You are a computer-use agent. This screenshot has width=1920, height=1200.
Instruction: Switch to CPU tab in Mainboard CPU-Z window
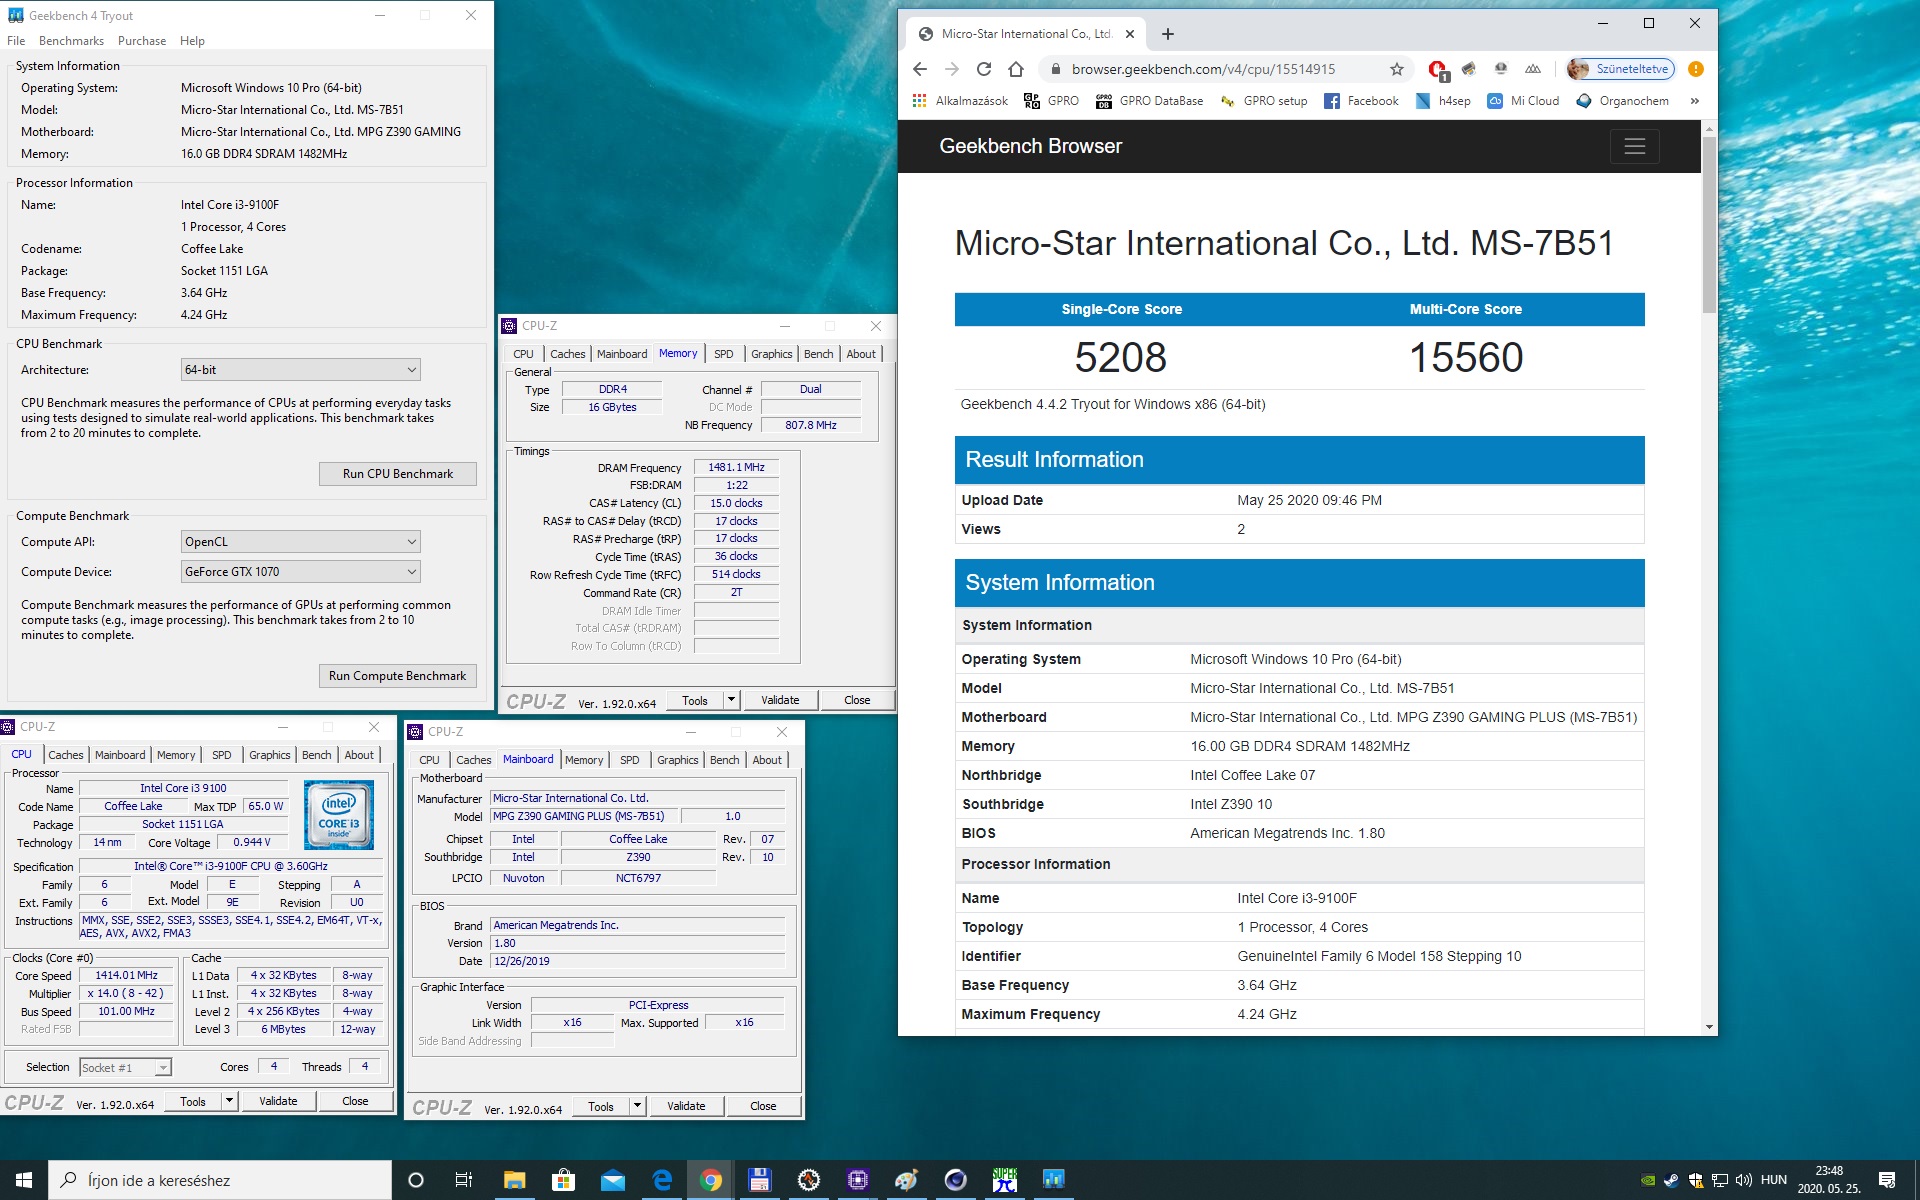pyautogui.click(x=429, y=760)
